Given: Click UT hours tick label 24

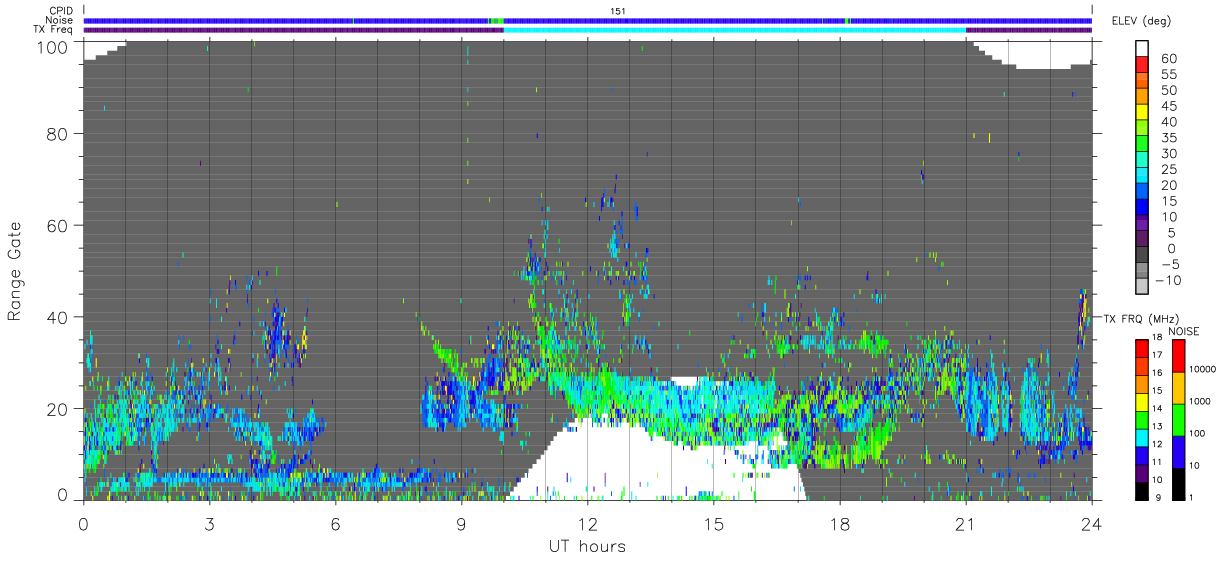Looking at the screenshot, I should (1092, 524).
